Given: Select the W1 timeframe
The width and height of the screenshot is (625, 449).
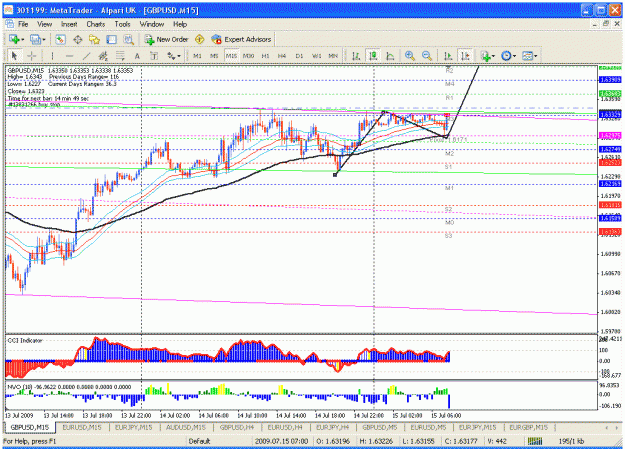Looking at the screenshot, I should (x=316, y=56).
